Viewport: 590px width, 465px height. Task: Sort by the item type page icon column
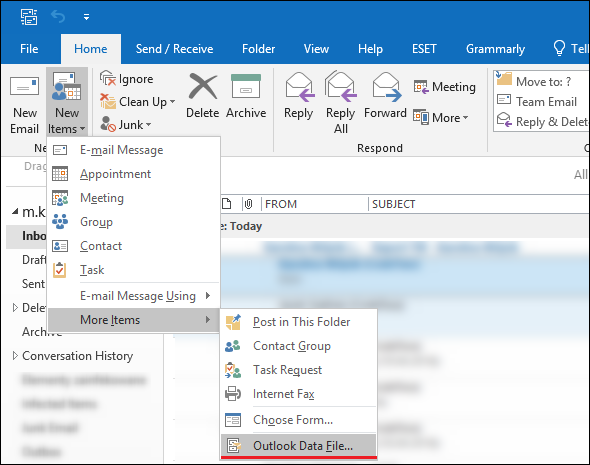tap(227, 204)
